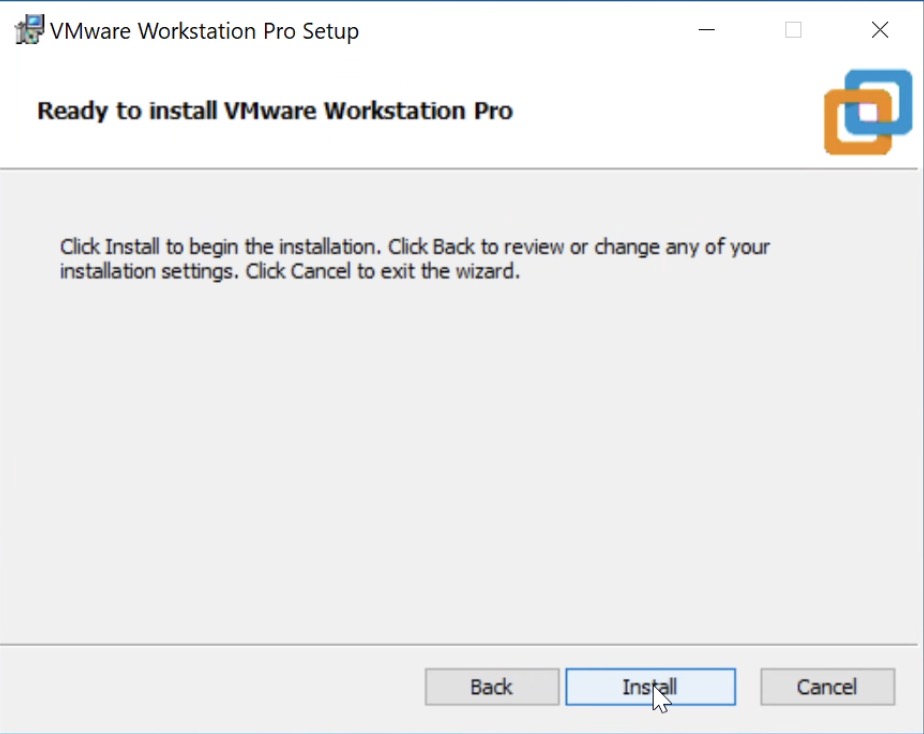Click the overlapping center of the logo squares

pyautogui.click(x=867, y=111)
